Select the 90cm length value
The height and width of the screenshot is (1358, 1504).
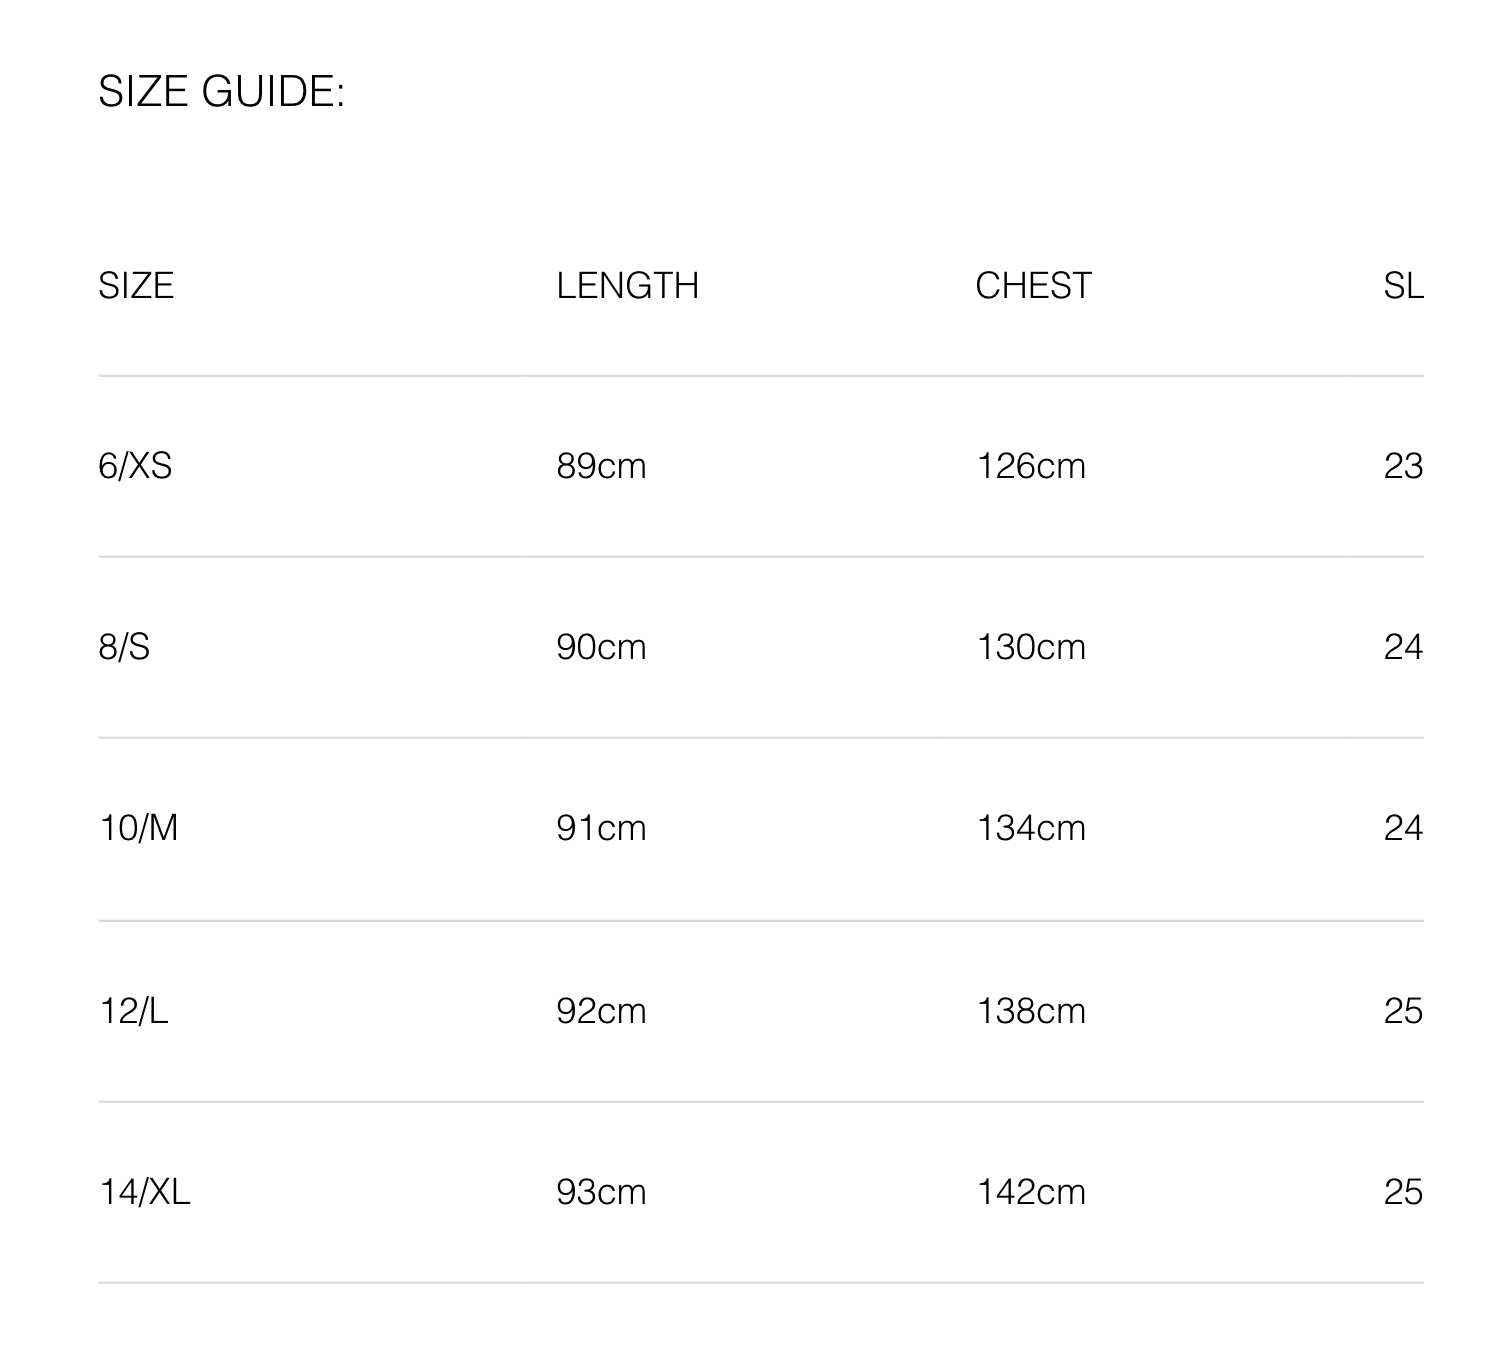[601, 647]
